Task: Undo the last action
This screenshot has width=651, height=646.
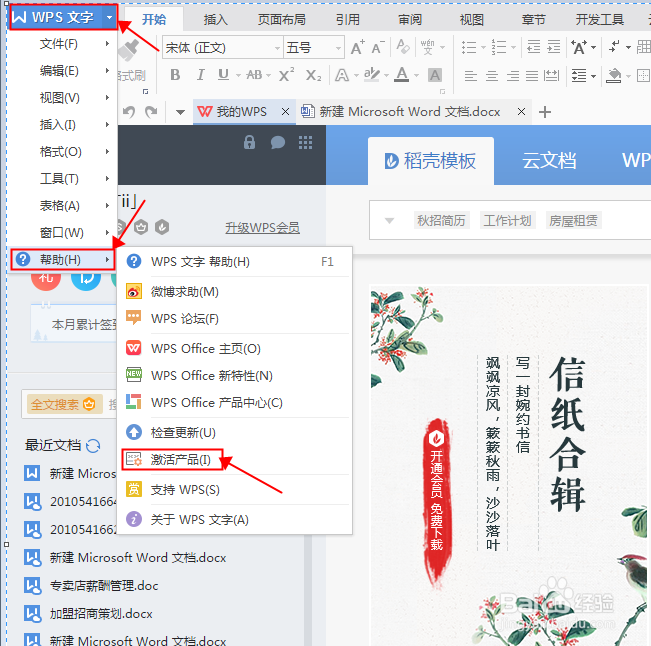Action: tap(129, 112)
